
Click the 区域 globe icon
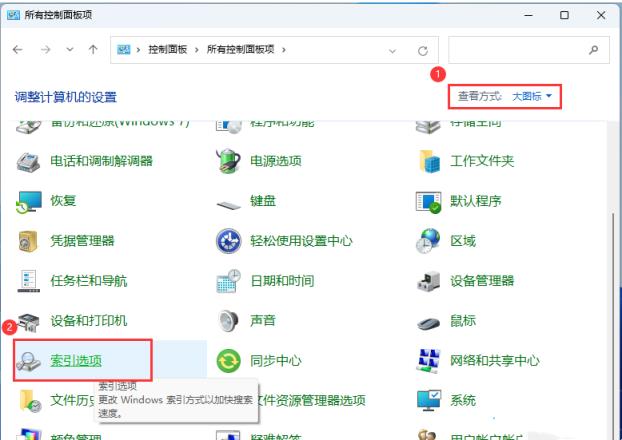pos(428,241)
